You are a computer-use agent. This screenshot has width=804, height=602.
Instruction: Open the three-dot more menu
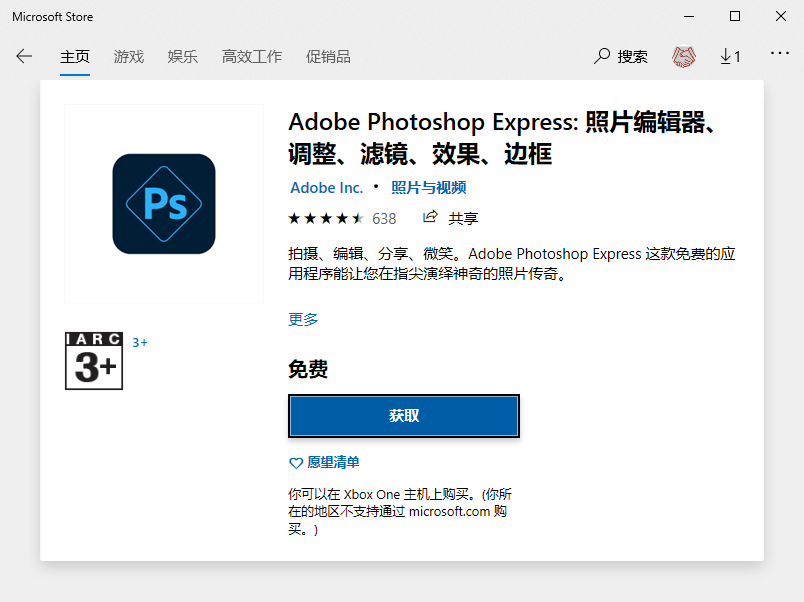[x=779, y=53]
